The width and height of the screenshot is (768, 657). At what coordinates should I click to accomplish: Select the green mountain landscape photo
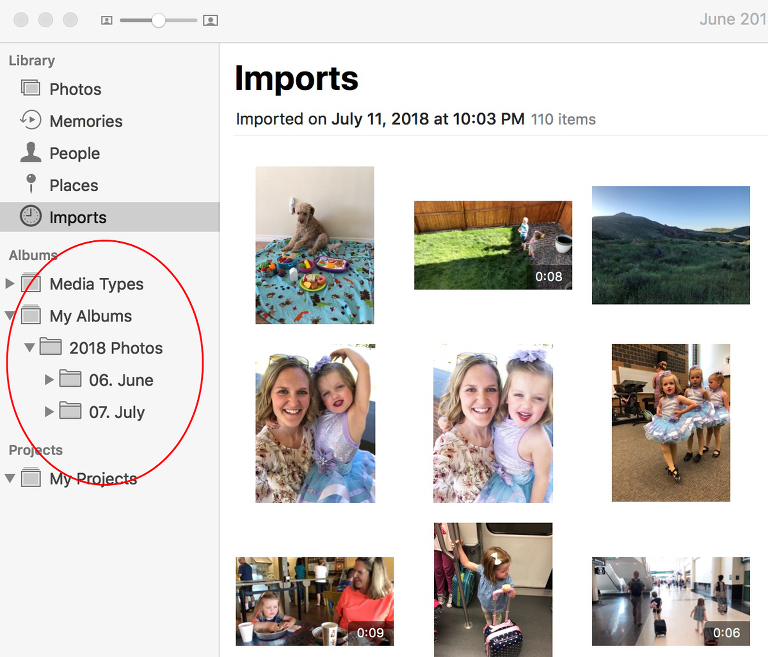coord(671,245)
